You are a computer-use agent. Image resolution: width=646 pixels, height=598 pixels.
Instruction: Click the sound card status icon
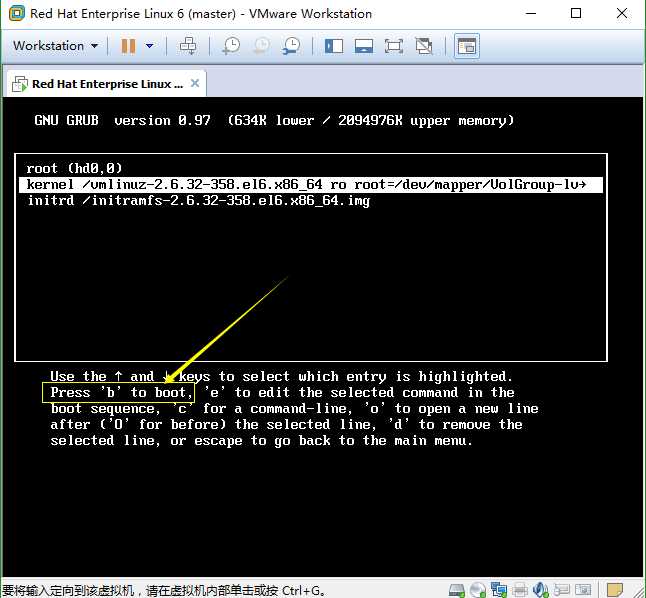541,590
